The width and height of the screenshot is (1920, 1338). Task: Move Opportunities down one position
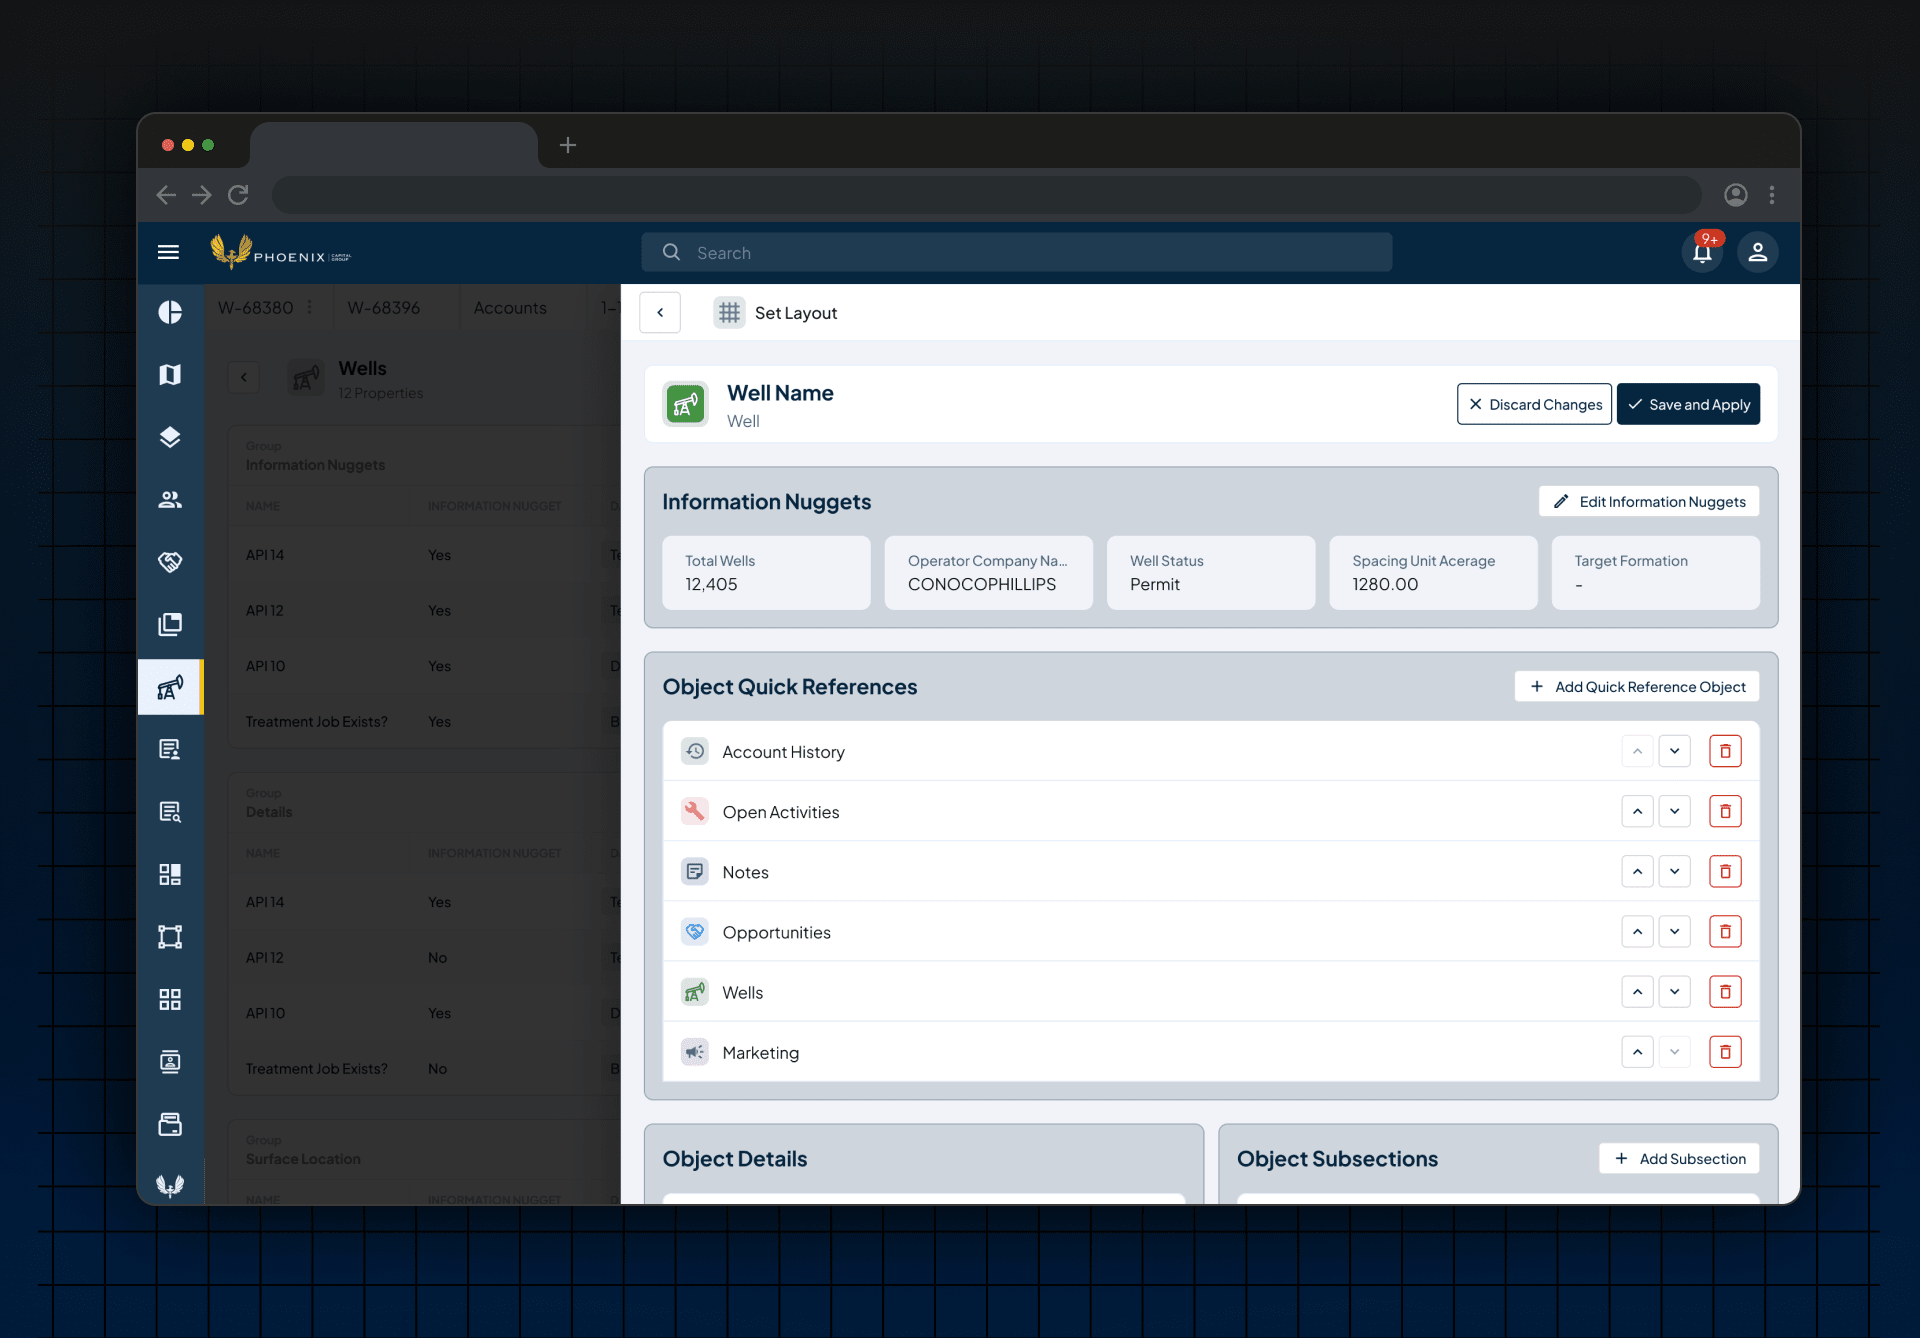(x=1674, y=931)
